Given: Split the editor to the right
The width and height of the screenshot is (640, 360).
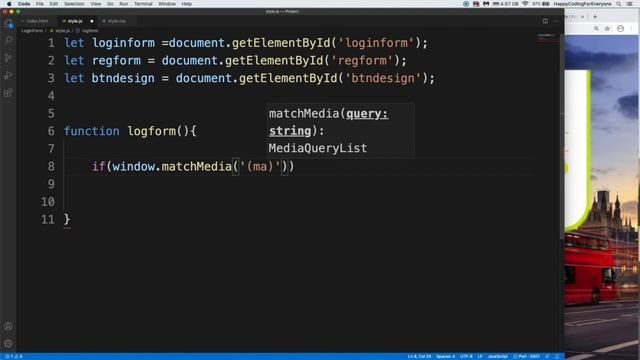Looking at the screenshot, I should (x=545, y=21).
